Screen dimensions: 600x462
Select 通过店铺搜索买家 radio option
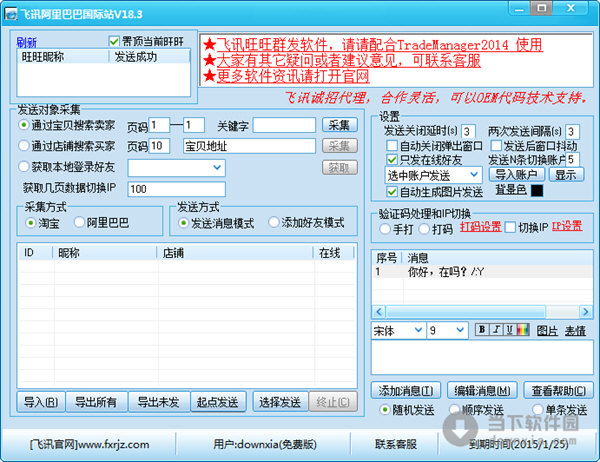pyautogui.click(x=24, y=146)
